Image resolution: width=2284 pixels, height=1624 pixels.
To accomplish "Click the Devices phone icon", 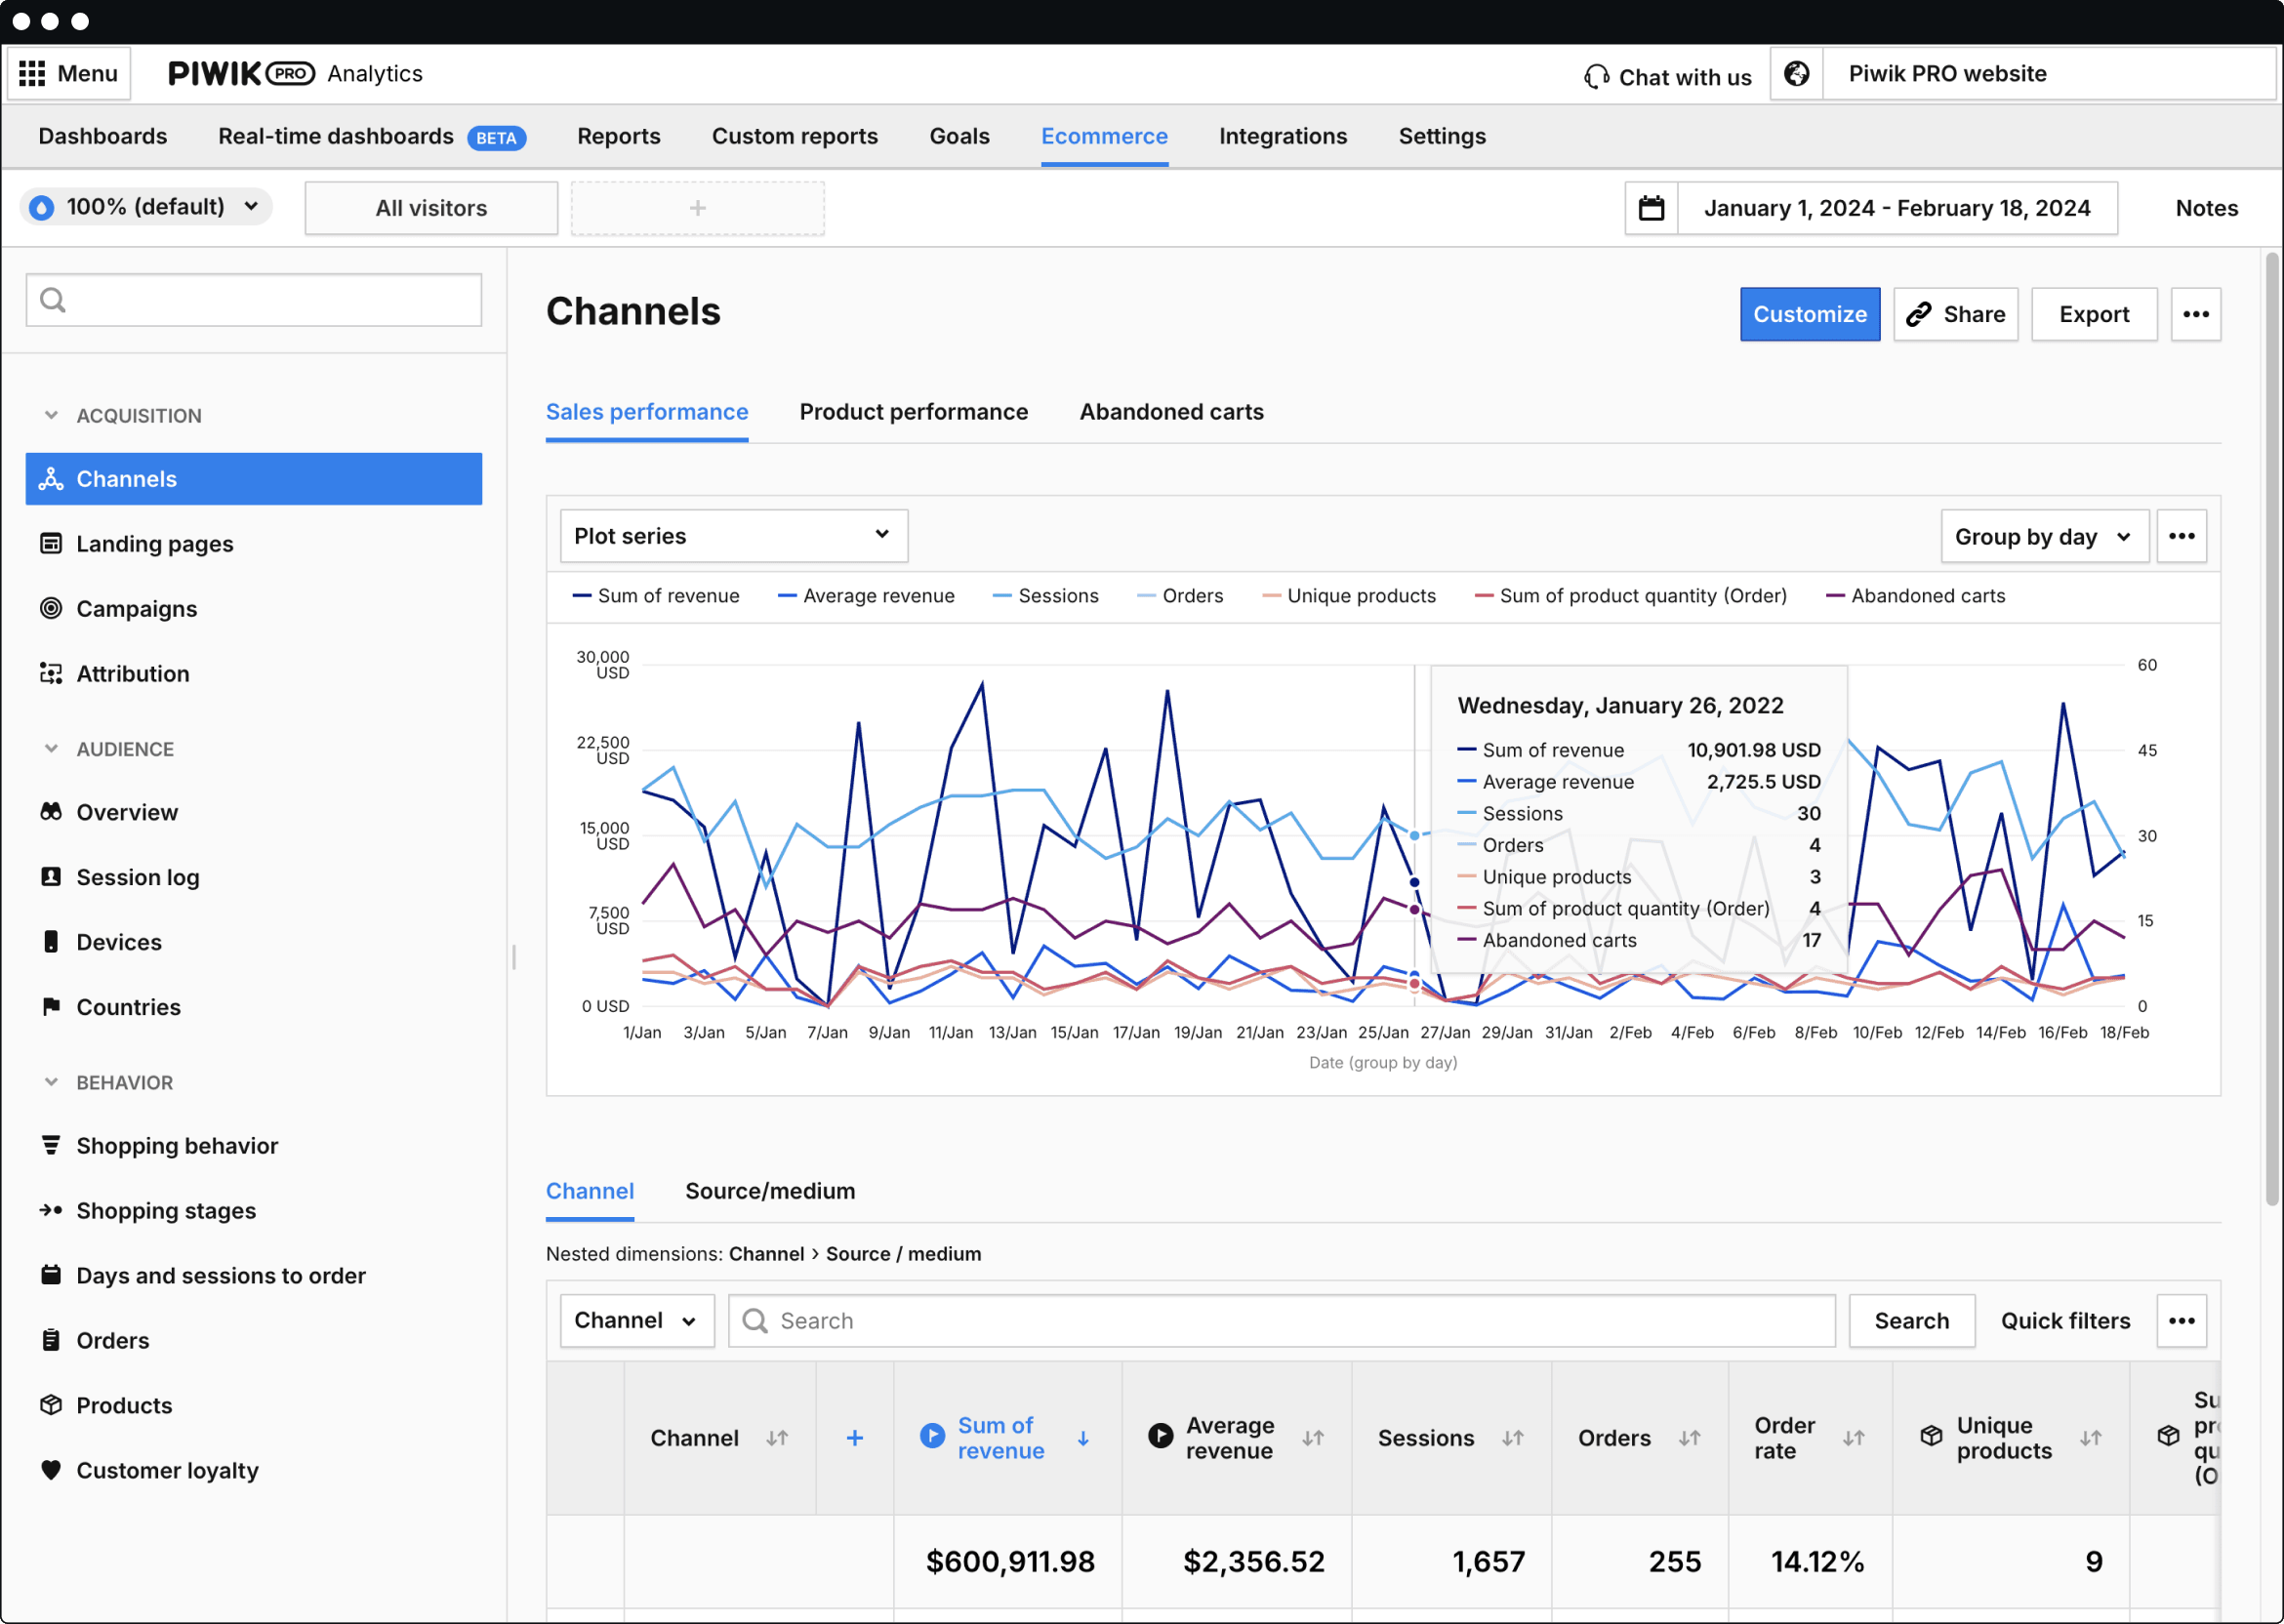I will pyautogui.click(x=51, y=942).
